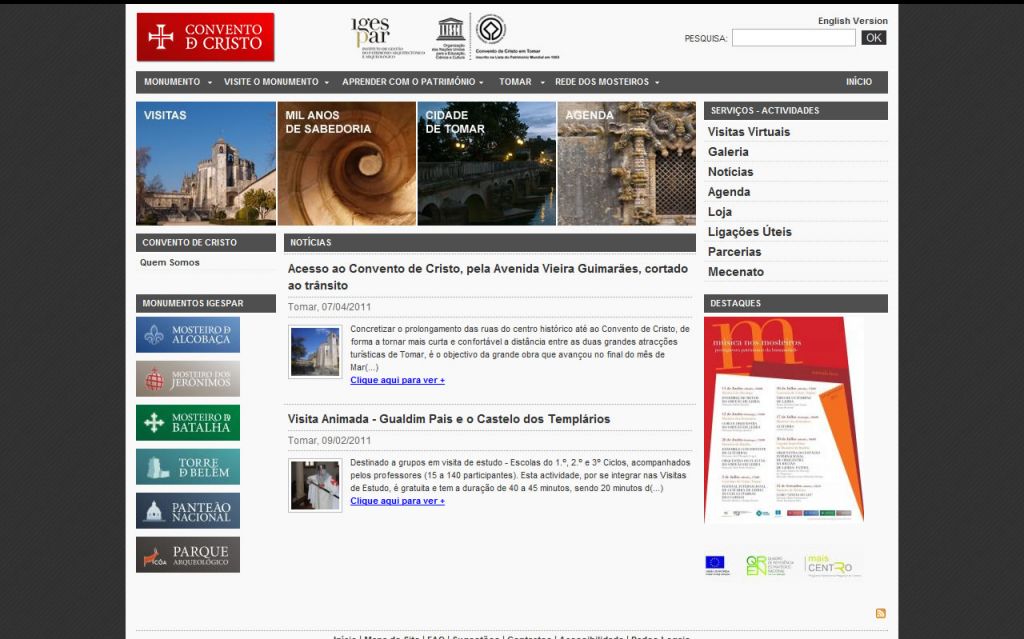Open the RSS feed icon
Viewport: 1024px width, 639px height.
(880, 613)
